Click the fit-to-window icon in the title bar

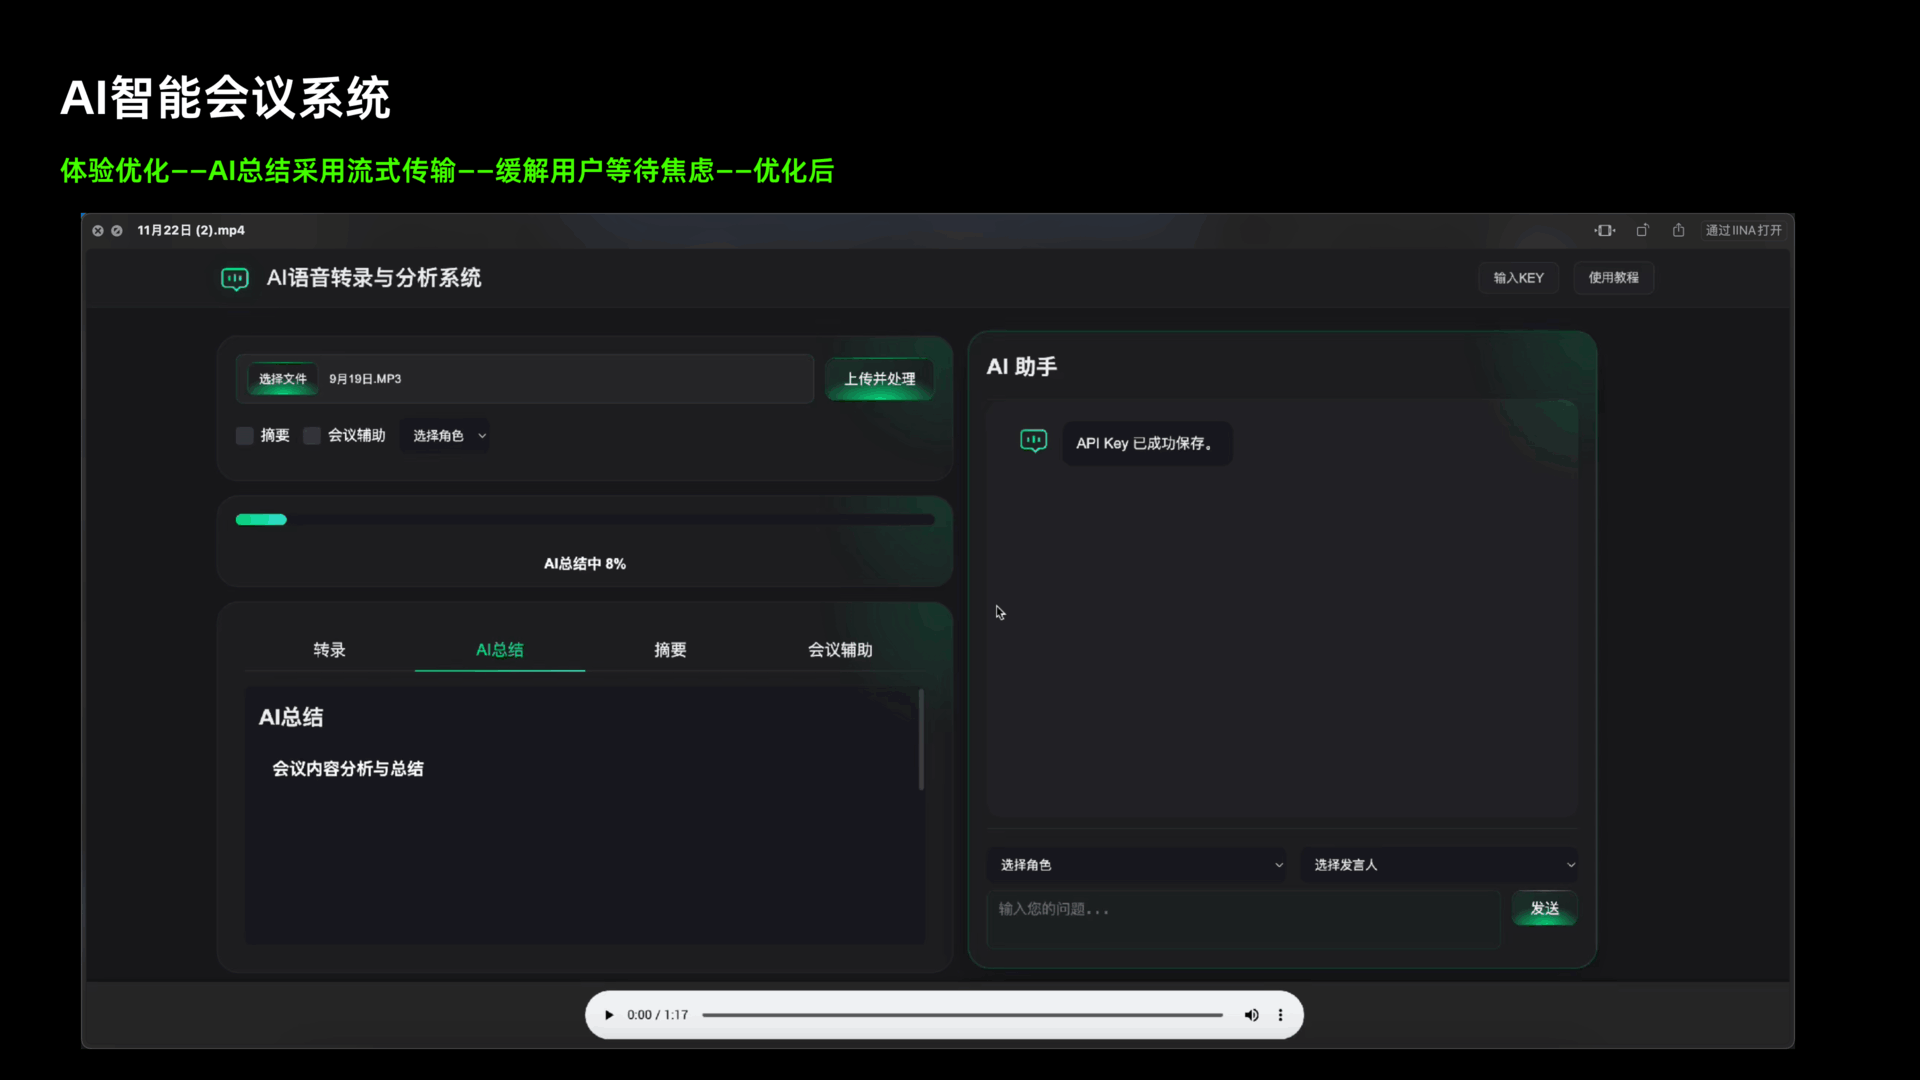pyautogui.click(x=1604, y=230)
